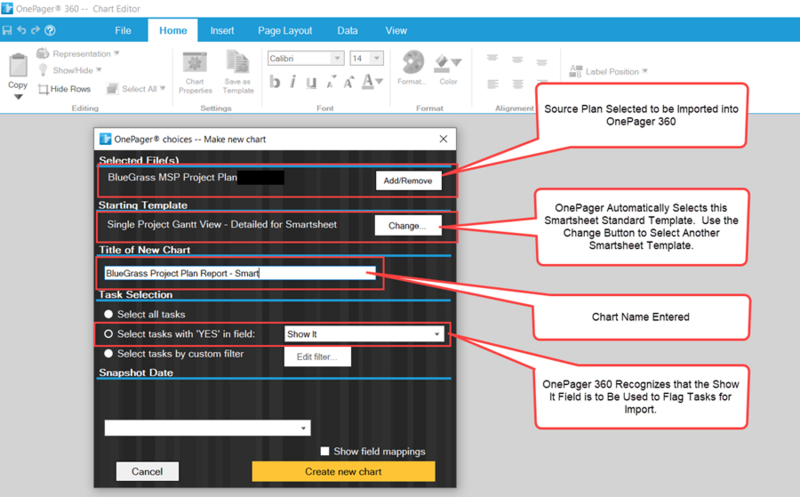Click the Copy dropdown arrow below Copy
Screen dimensions: 800x497
coord(18,96)
